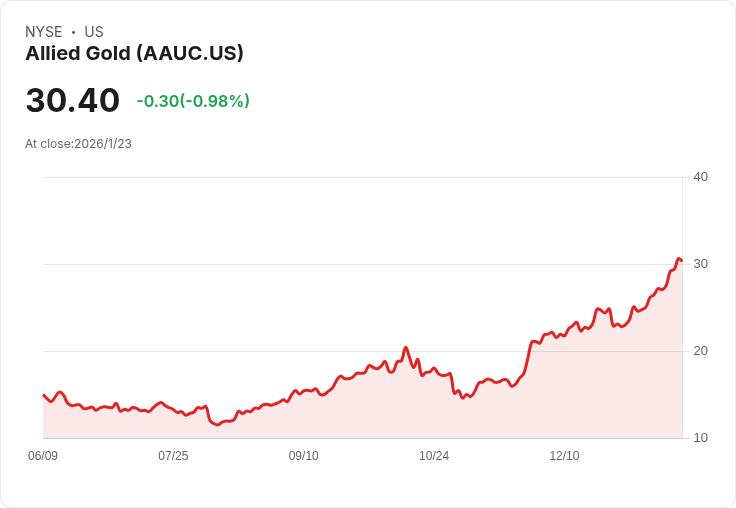The width and height of the screenshot is (736, 508).
Task: Click the Allied Gold (AAUC.US) title
Action: [134, 54]
